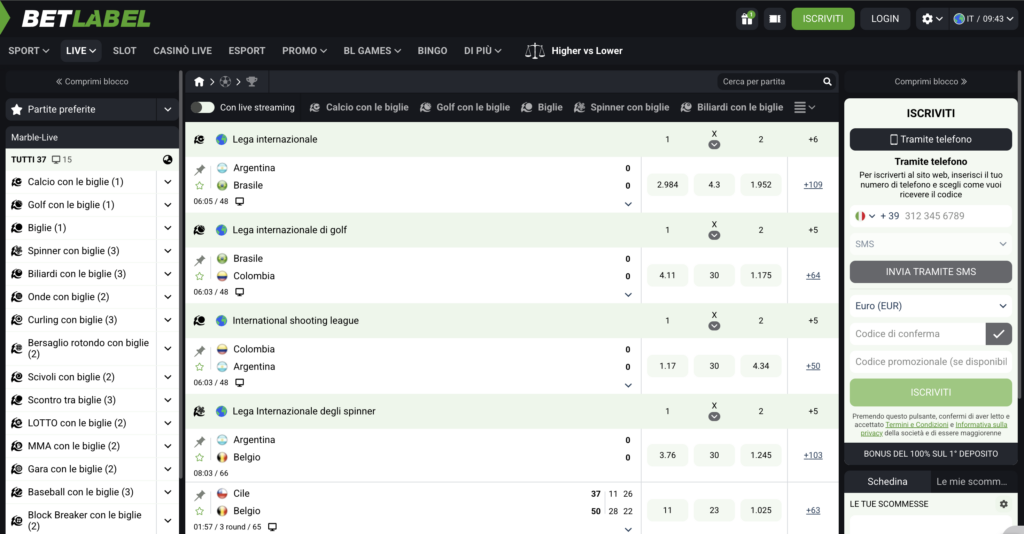Click the star icon of Partite preferite
This screenshot has height=534, width=1024.
(x=17, y=110)
